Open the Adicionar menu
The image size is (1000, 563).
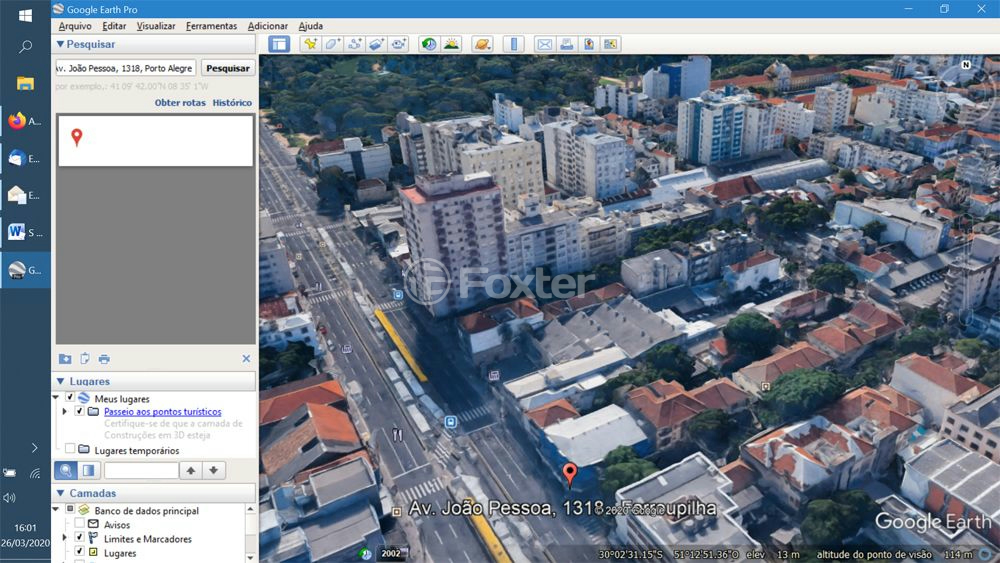point(267,26)
